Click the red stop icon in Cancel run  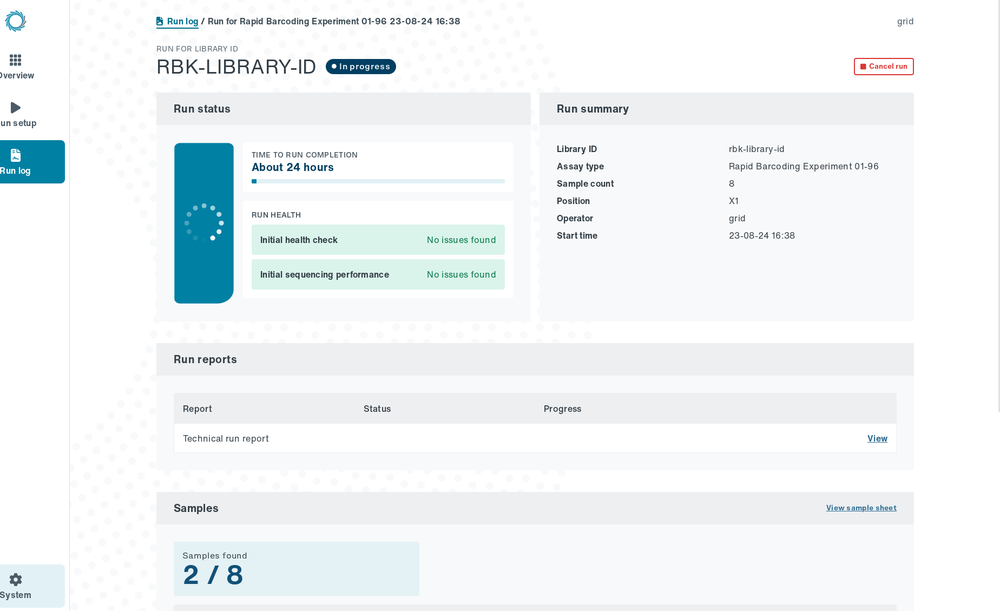[863, 66]
